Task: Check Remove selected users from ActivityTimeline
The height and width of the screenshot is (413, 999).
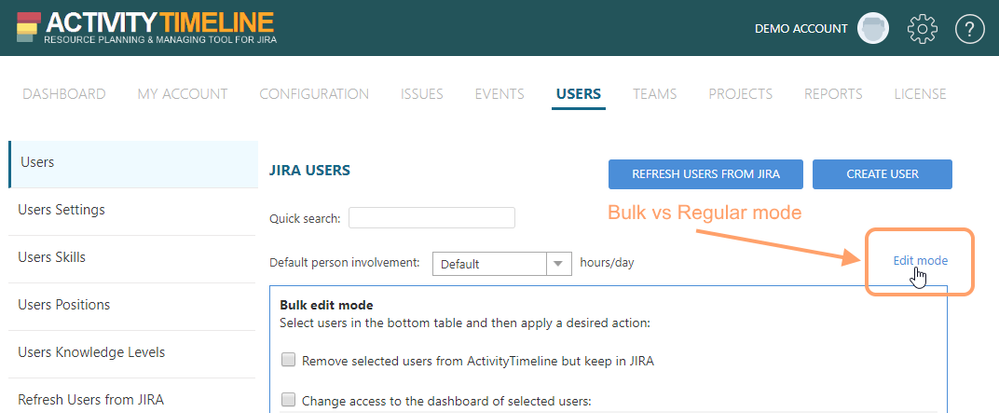Action: 289,360
